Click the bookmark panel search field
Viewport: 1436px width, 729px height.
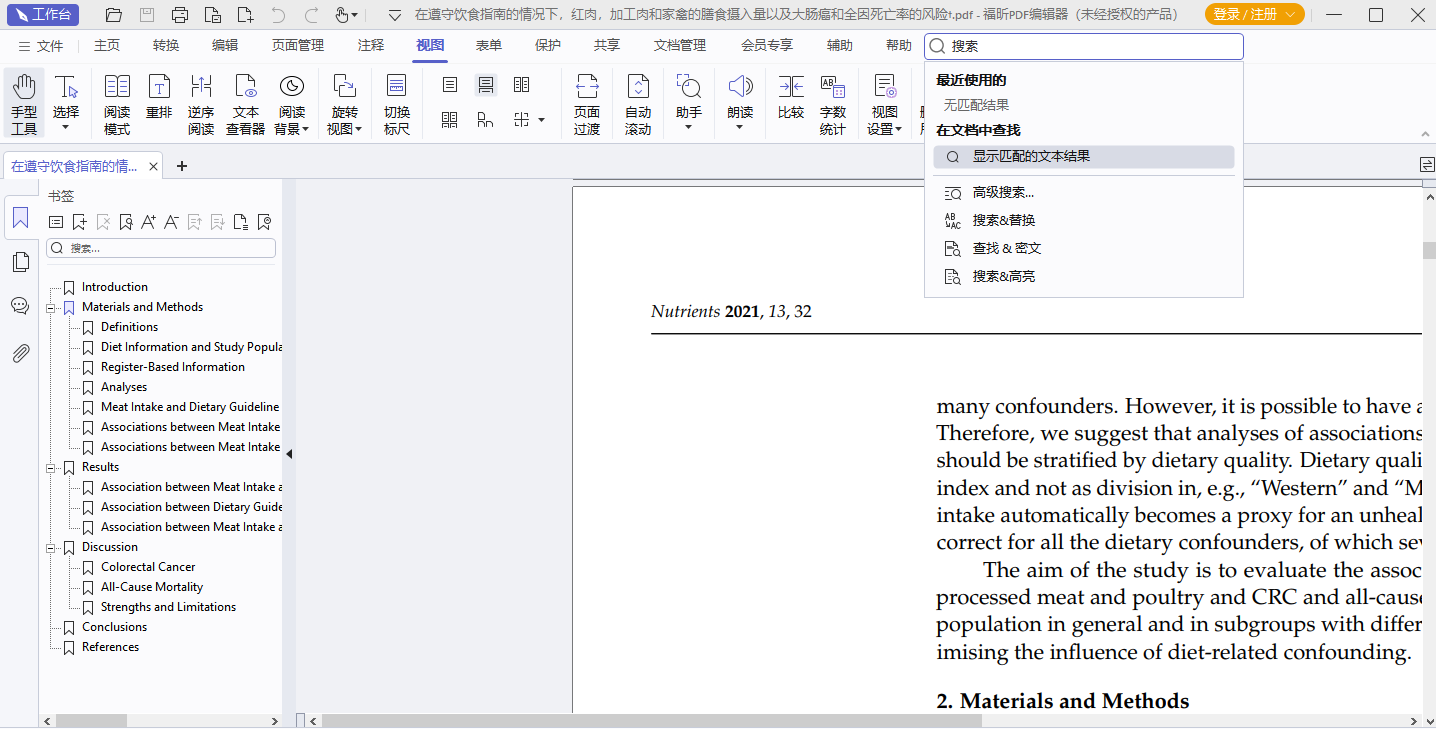point(161,248)
